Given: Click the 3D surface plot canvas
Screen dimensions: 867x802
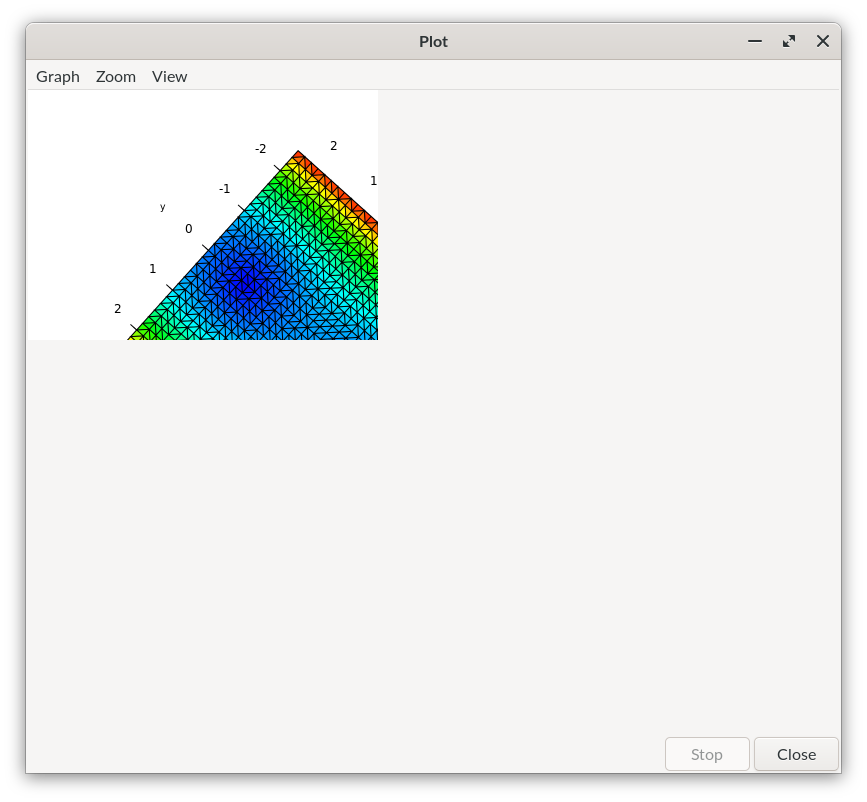Looking at the screenshot, I should [x=203, y=215].
